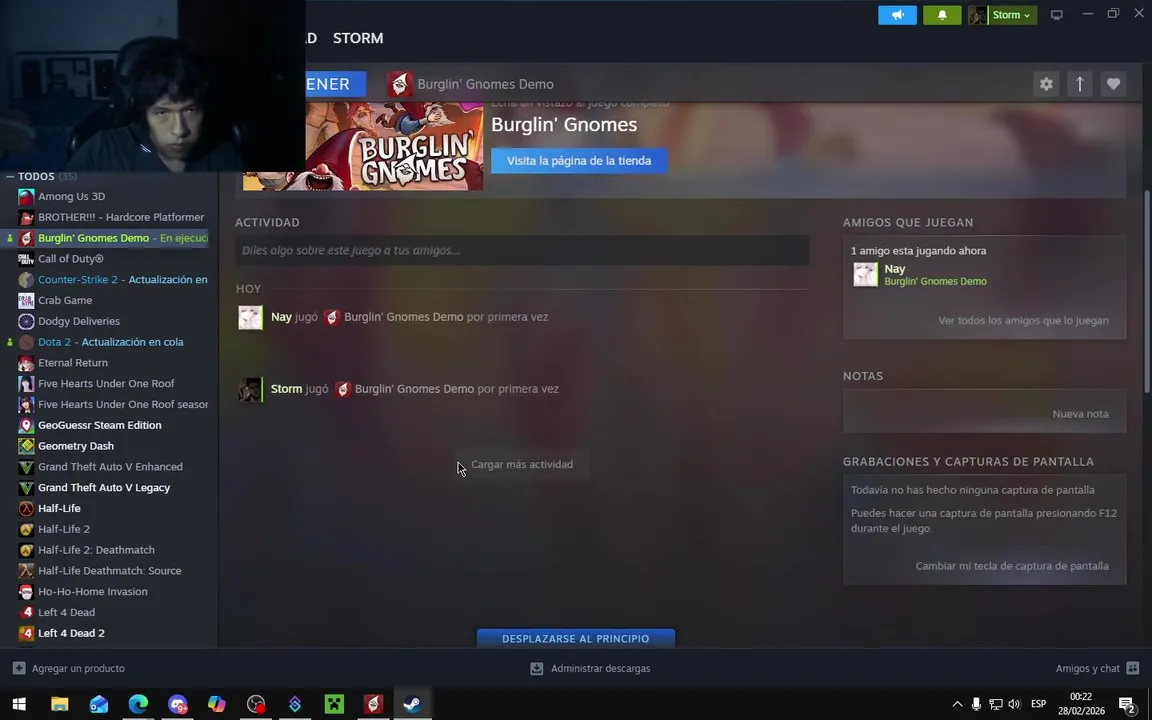The width and height of the screenshot is (1152, 720).
Task: Show hidden system tray icons chevron
Action: click(x=957, y=705)
